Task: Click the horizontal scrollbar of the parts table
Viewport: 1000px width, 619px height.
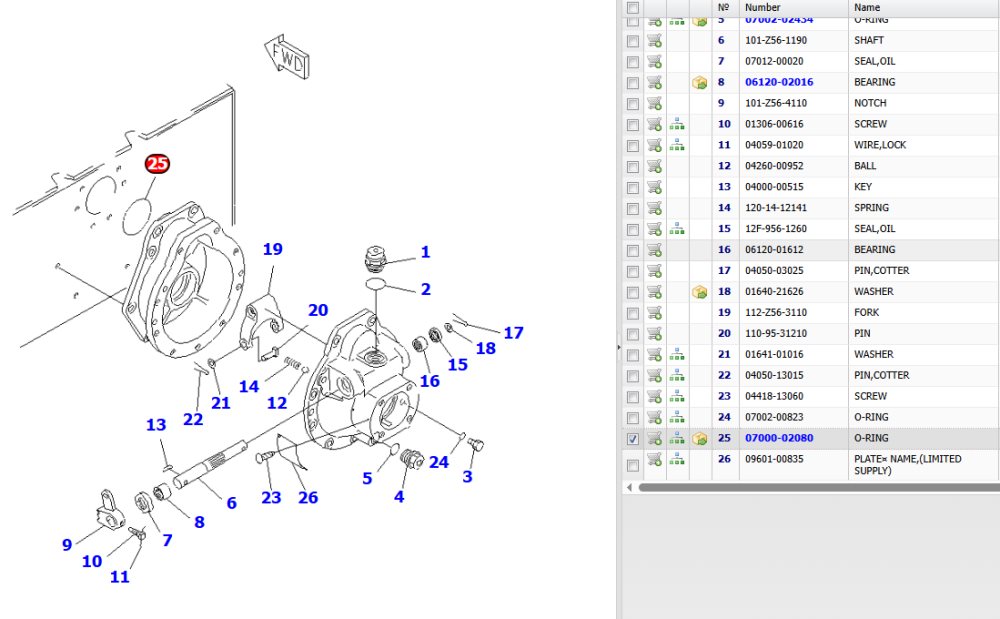Action: [x=819, y=488]
